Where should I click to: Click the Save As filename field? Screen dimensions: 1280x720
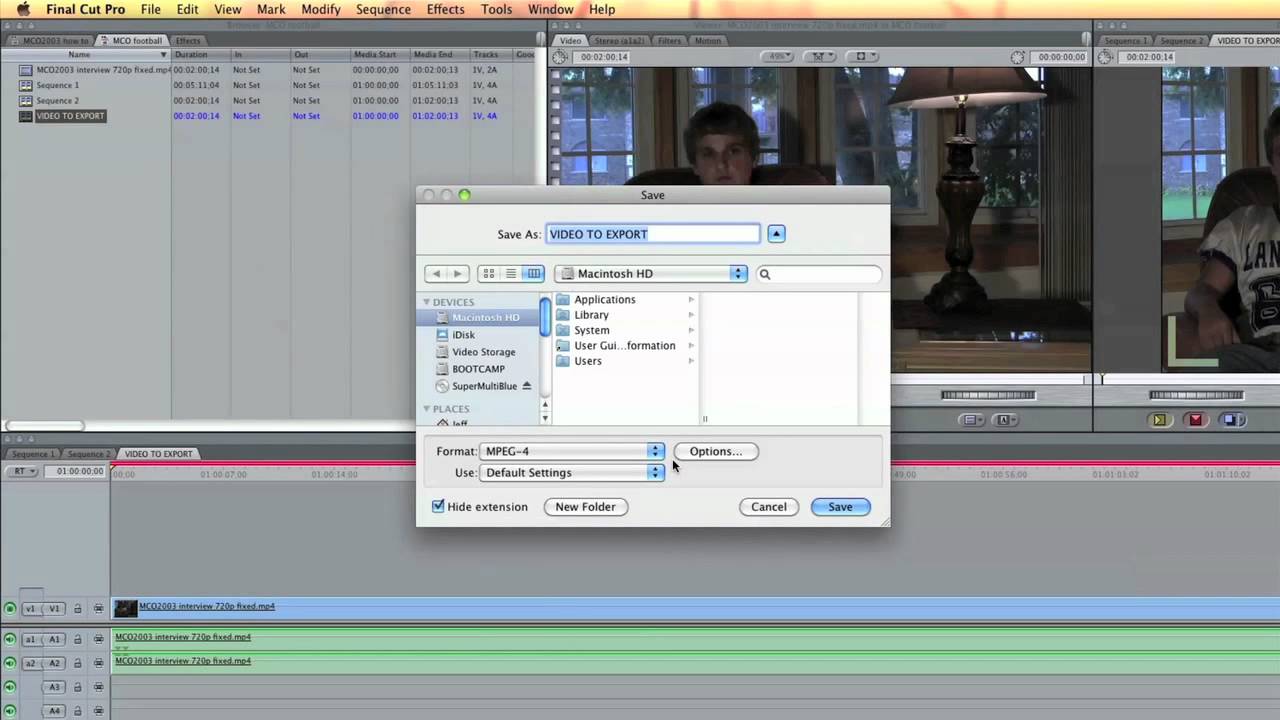tap(653, 234)
